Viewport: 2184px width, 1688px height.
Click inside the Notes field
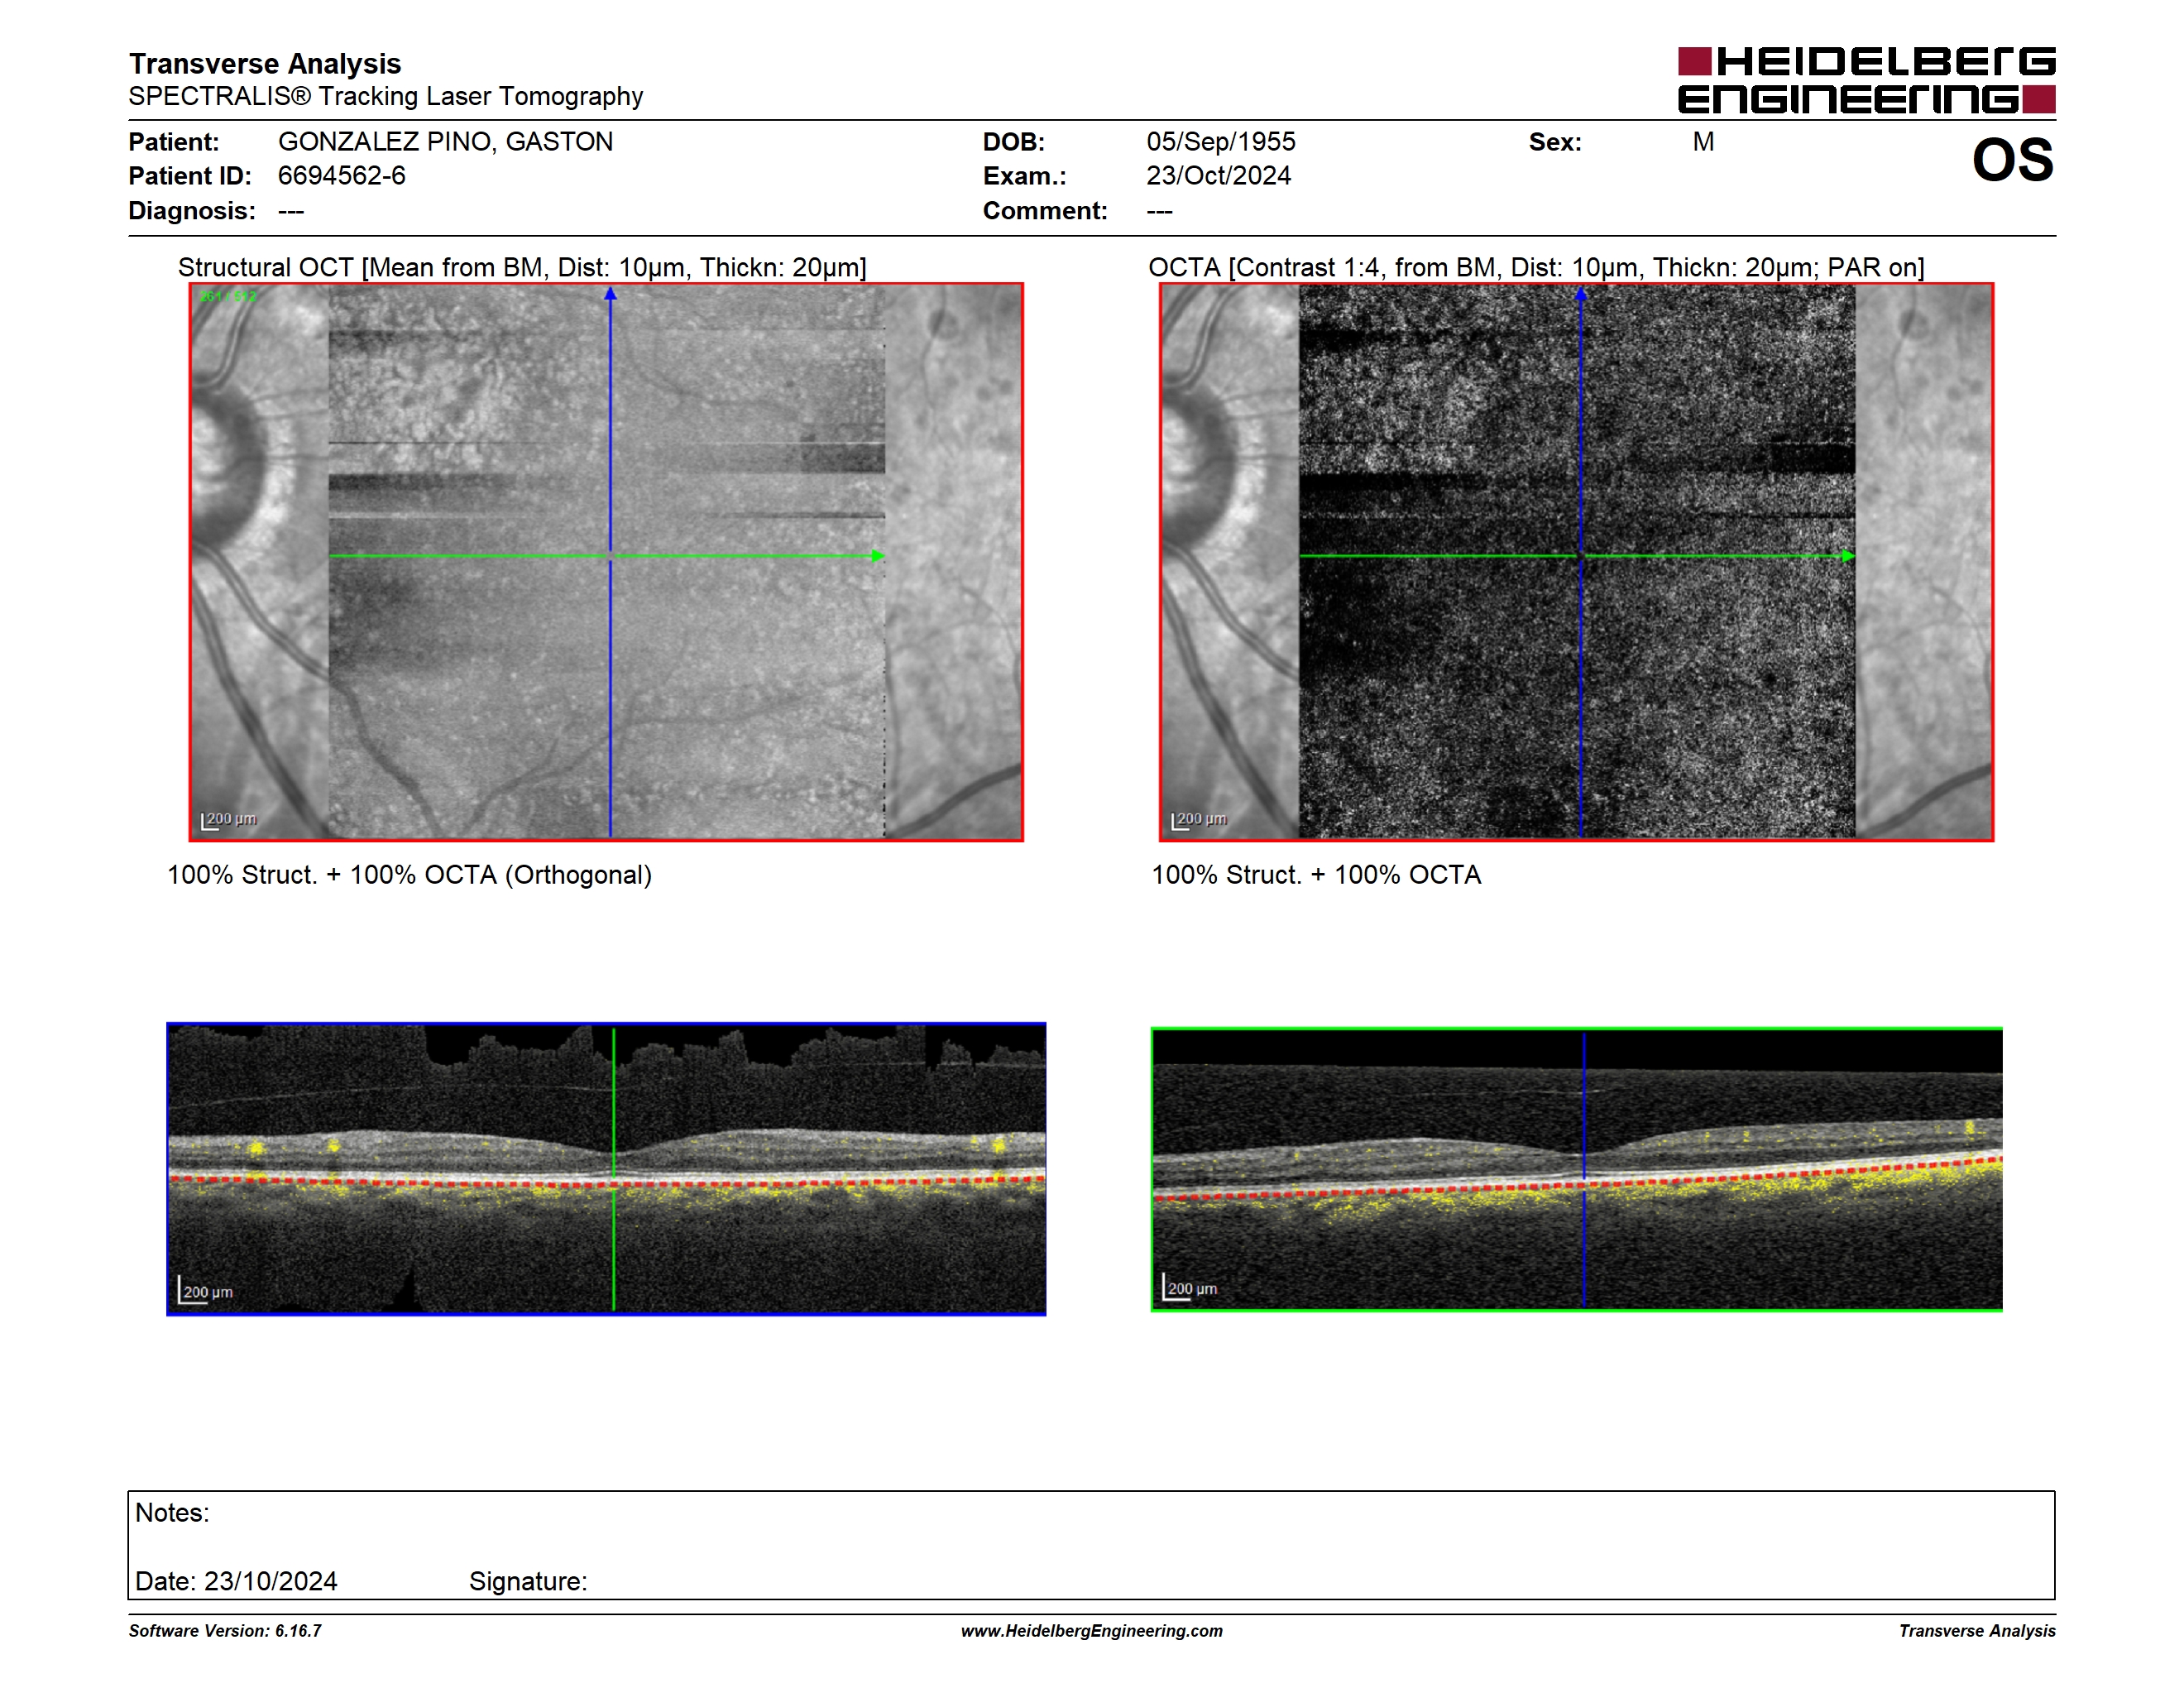click(x=1091, y=1545)
